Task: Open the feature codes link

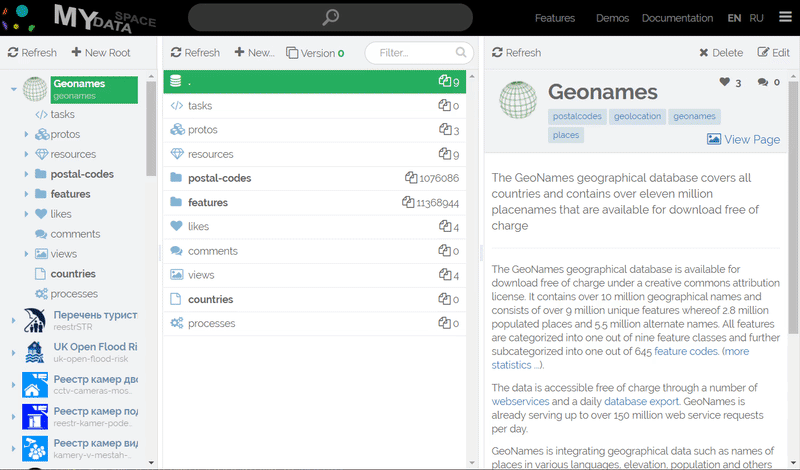Action: pos(686,351)
